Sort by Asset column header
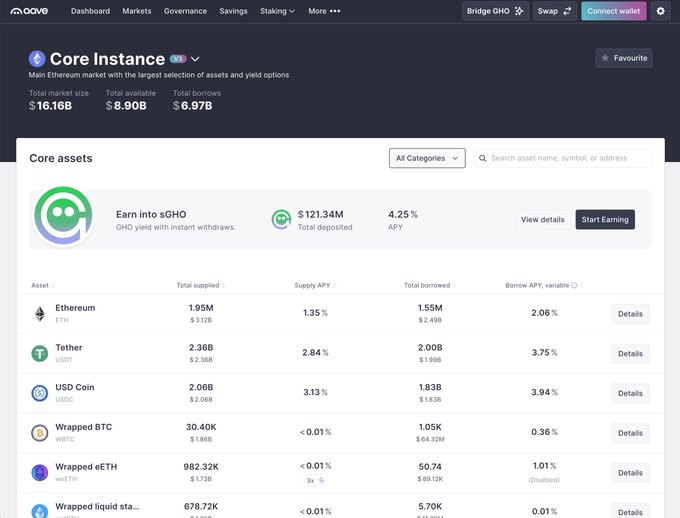Image resolution: width=680 pixels, height=518 pixels. tap(42, 285)
